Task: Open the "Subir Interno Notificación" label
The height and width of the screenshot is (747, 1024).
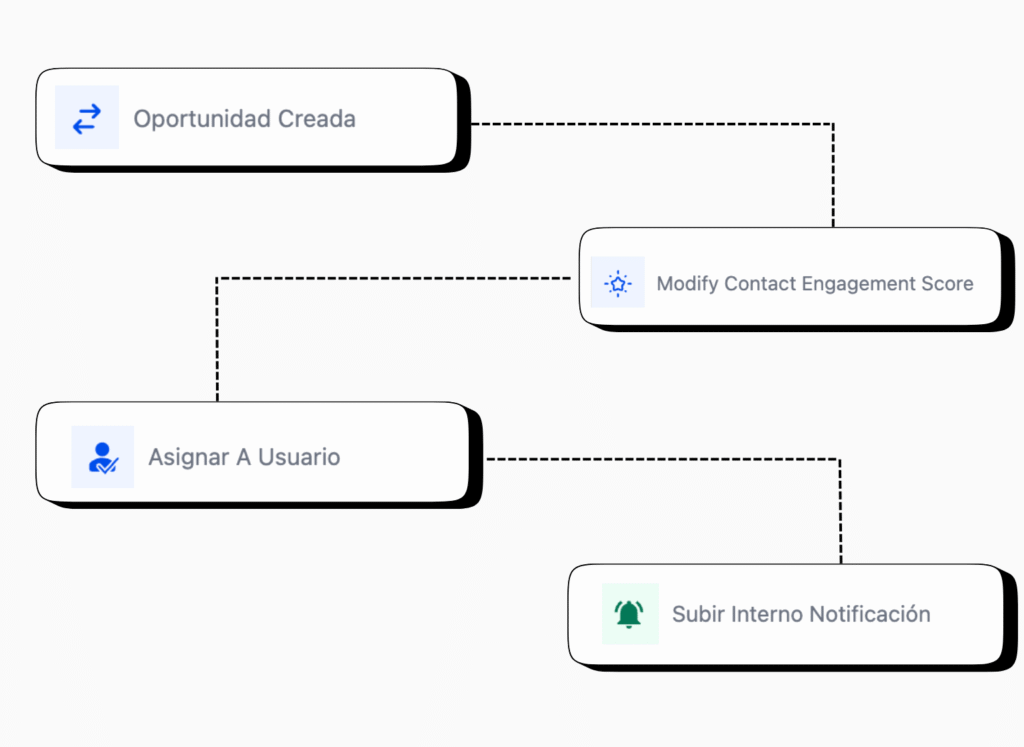Action: pyautogui.click(x=800, y=614)
